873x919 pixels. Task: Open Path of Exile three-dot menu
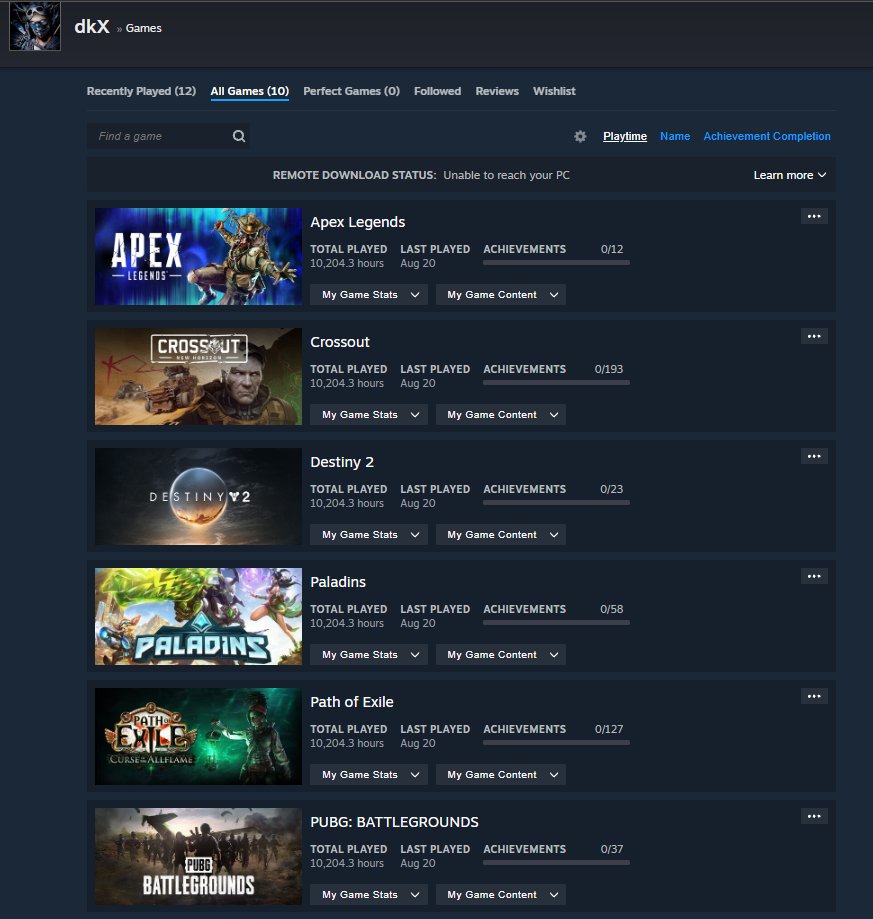pyautogui.click(x=814, y=696)
